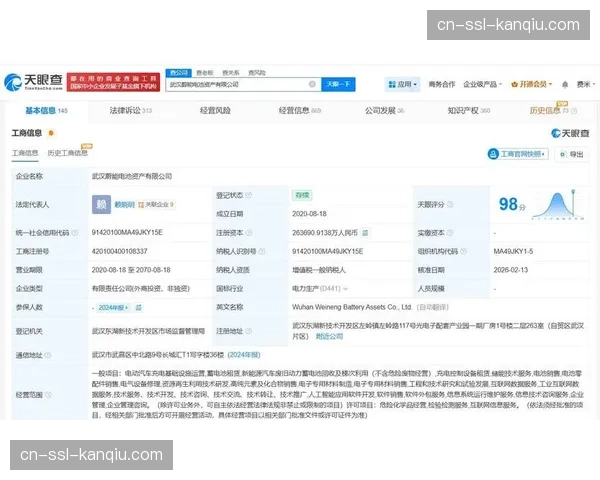Click the orange icon beside 工商信息 heading
This screenshot has height=480, width=600.
pos(51,133)
